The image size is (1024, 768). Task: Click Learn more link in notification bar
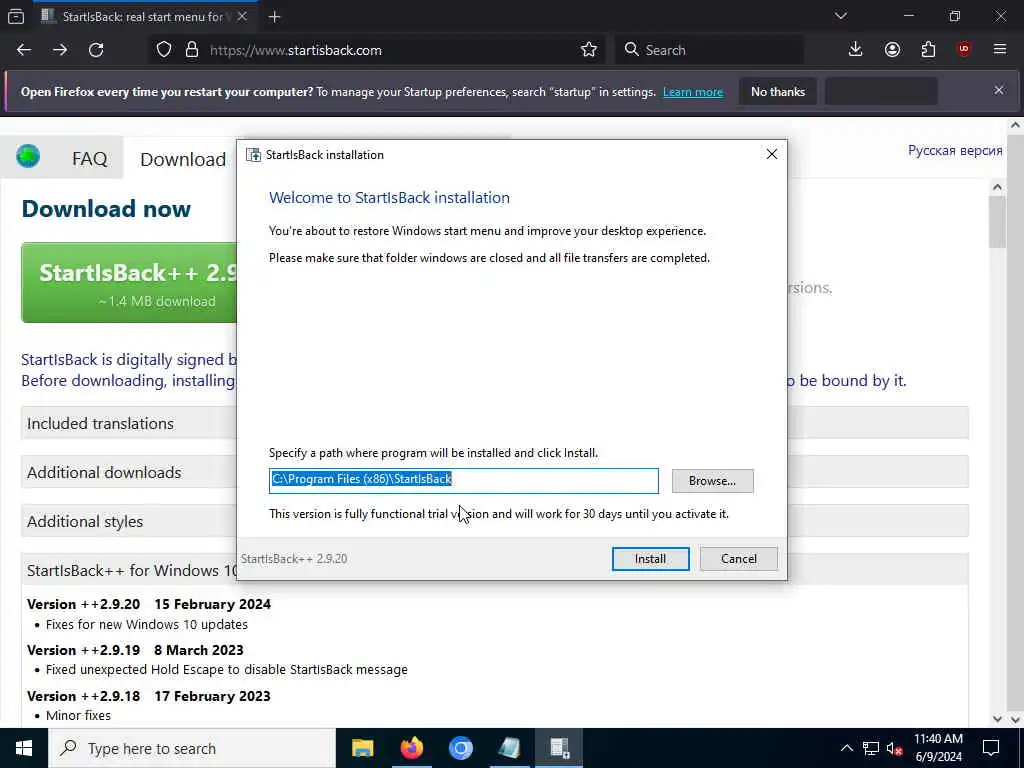[693, 92]
